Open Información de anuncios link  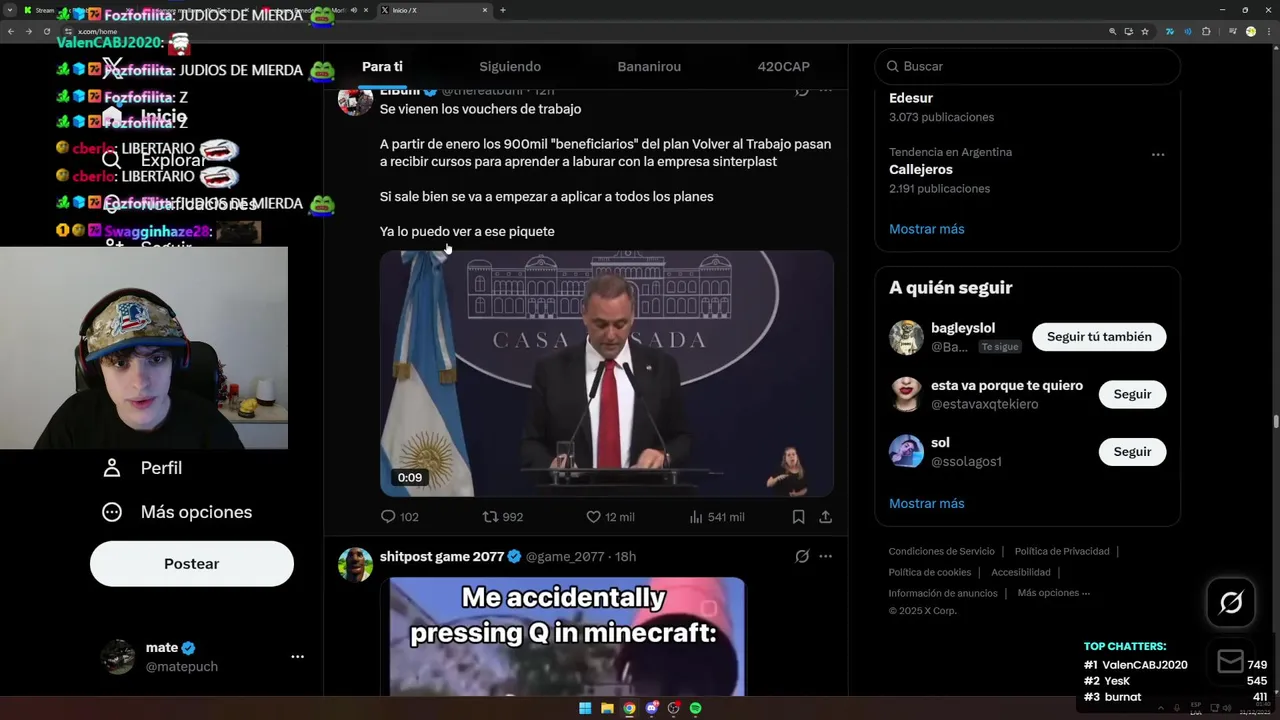click(943, 593)
